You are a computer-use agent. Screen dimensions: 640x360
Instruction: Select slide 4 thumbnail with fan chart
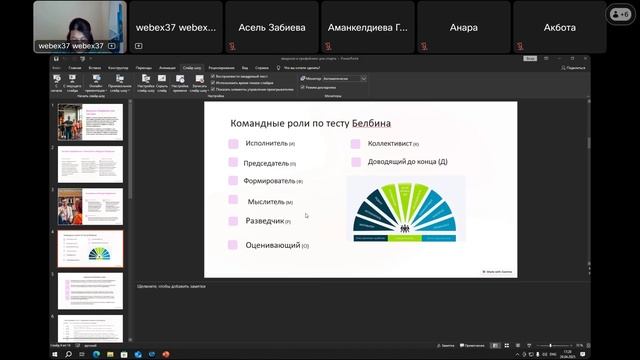(x=90, y=249)
